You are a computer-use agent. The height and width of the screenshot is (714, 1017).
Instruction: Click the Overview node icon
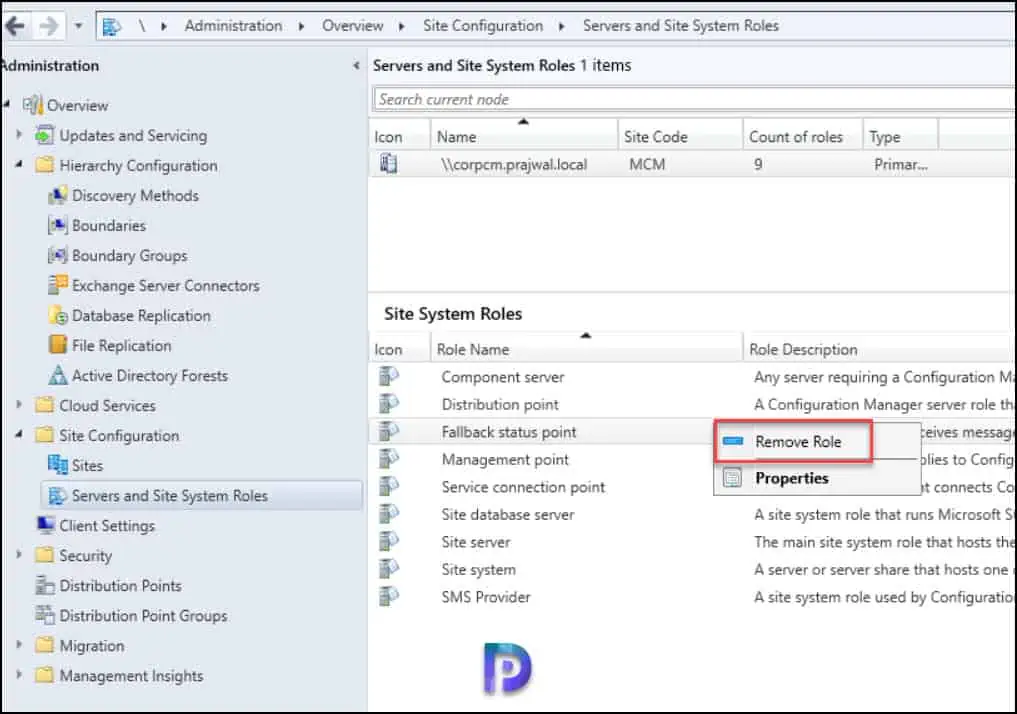(x=33, y=105)
